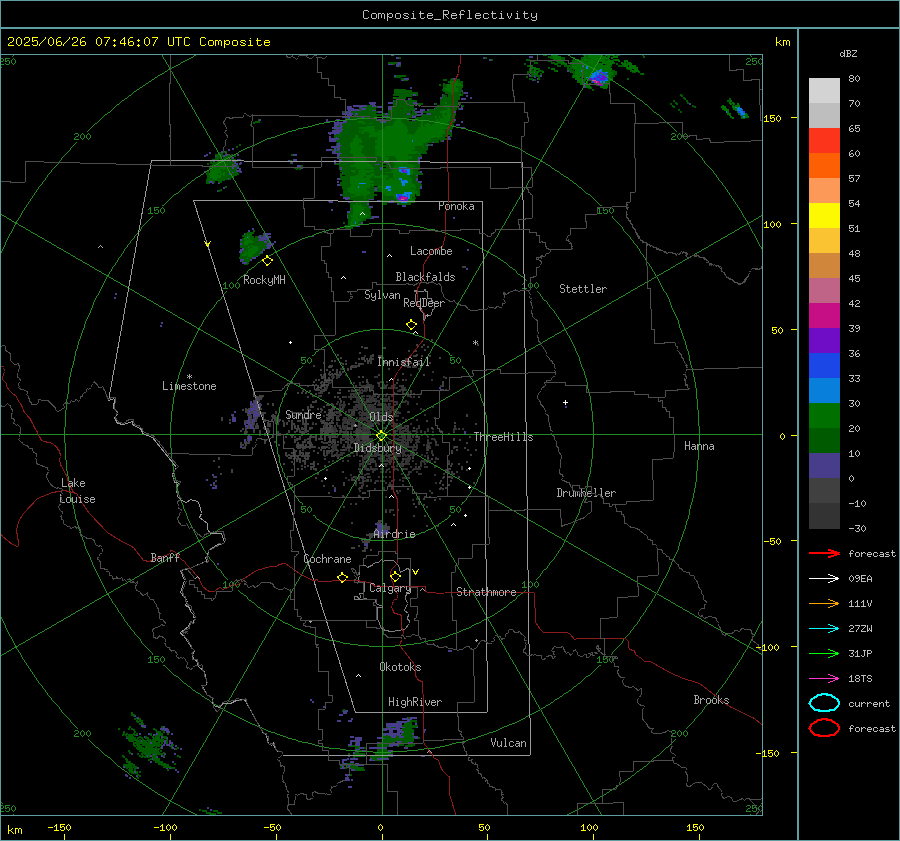Click the Ponoka city label

tap(456, 206)
